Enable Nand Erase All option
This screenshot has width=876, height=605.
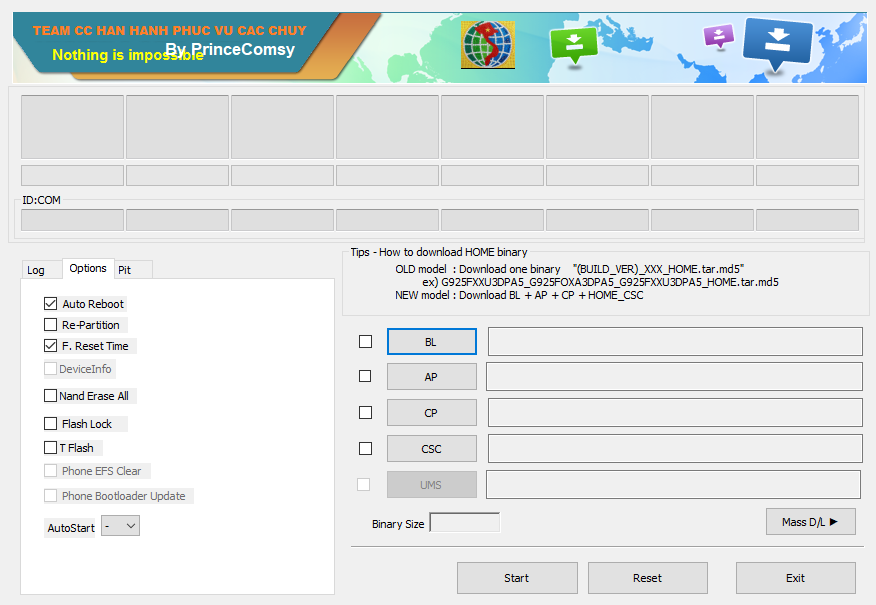[x=51, y=396]
